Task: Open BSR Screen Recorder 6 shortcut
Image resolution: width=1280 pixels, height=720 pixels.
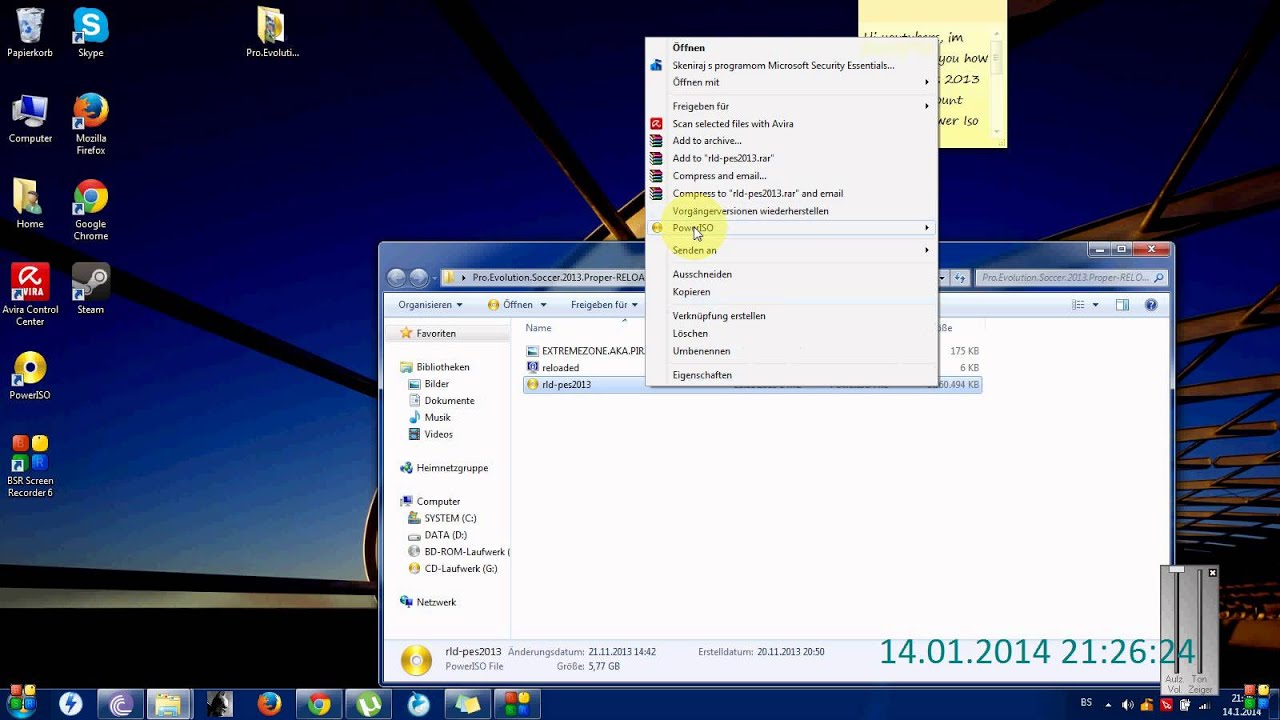Action: [30, 466]
